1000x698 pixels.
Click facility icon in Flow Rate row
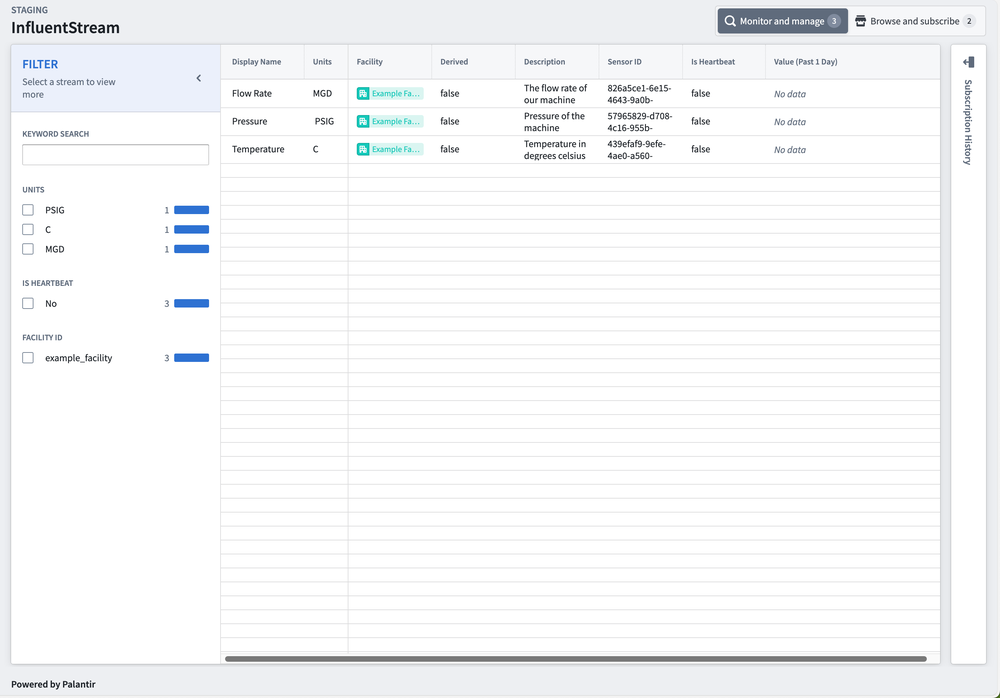click(x=363, y=94)
